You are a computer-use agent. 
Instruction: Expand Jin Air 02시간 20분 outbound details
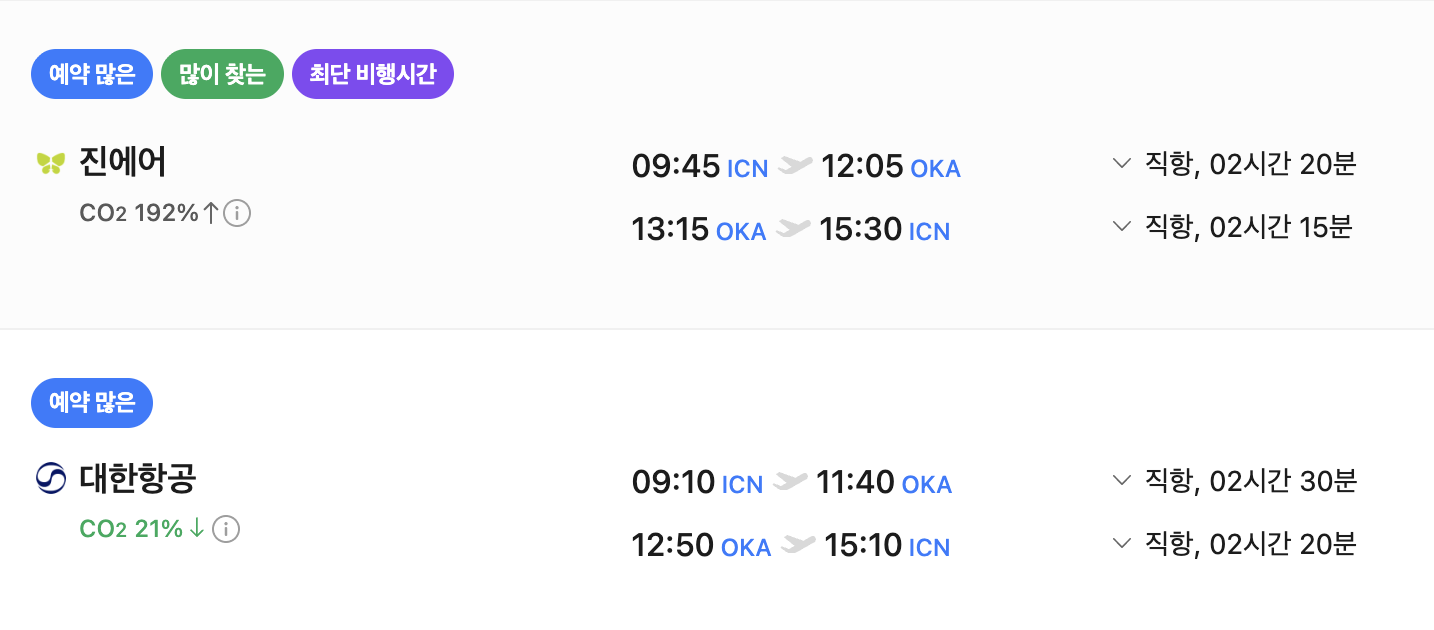[x=1121, y=163]
